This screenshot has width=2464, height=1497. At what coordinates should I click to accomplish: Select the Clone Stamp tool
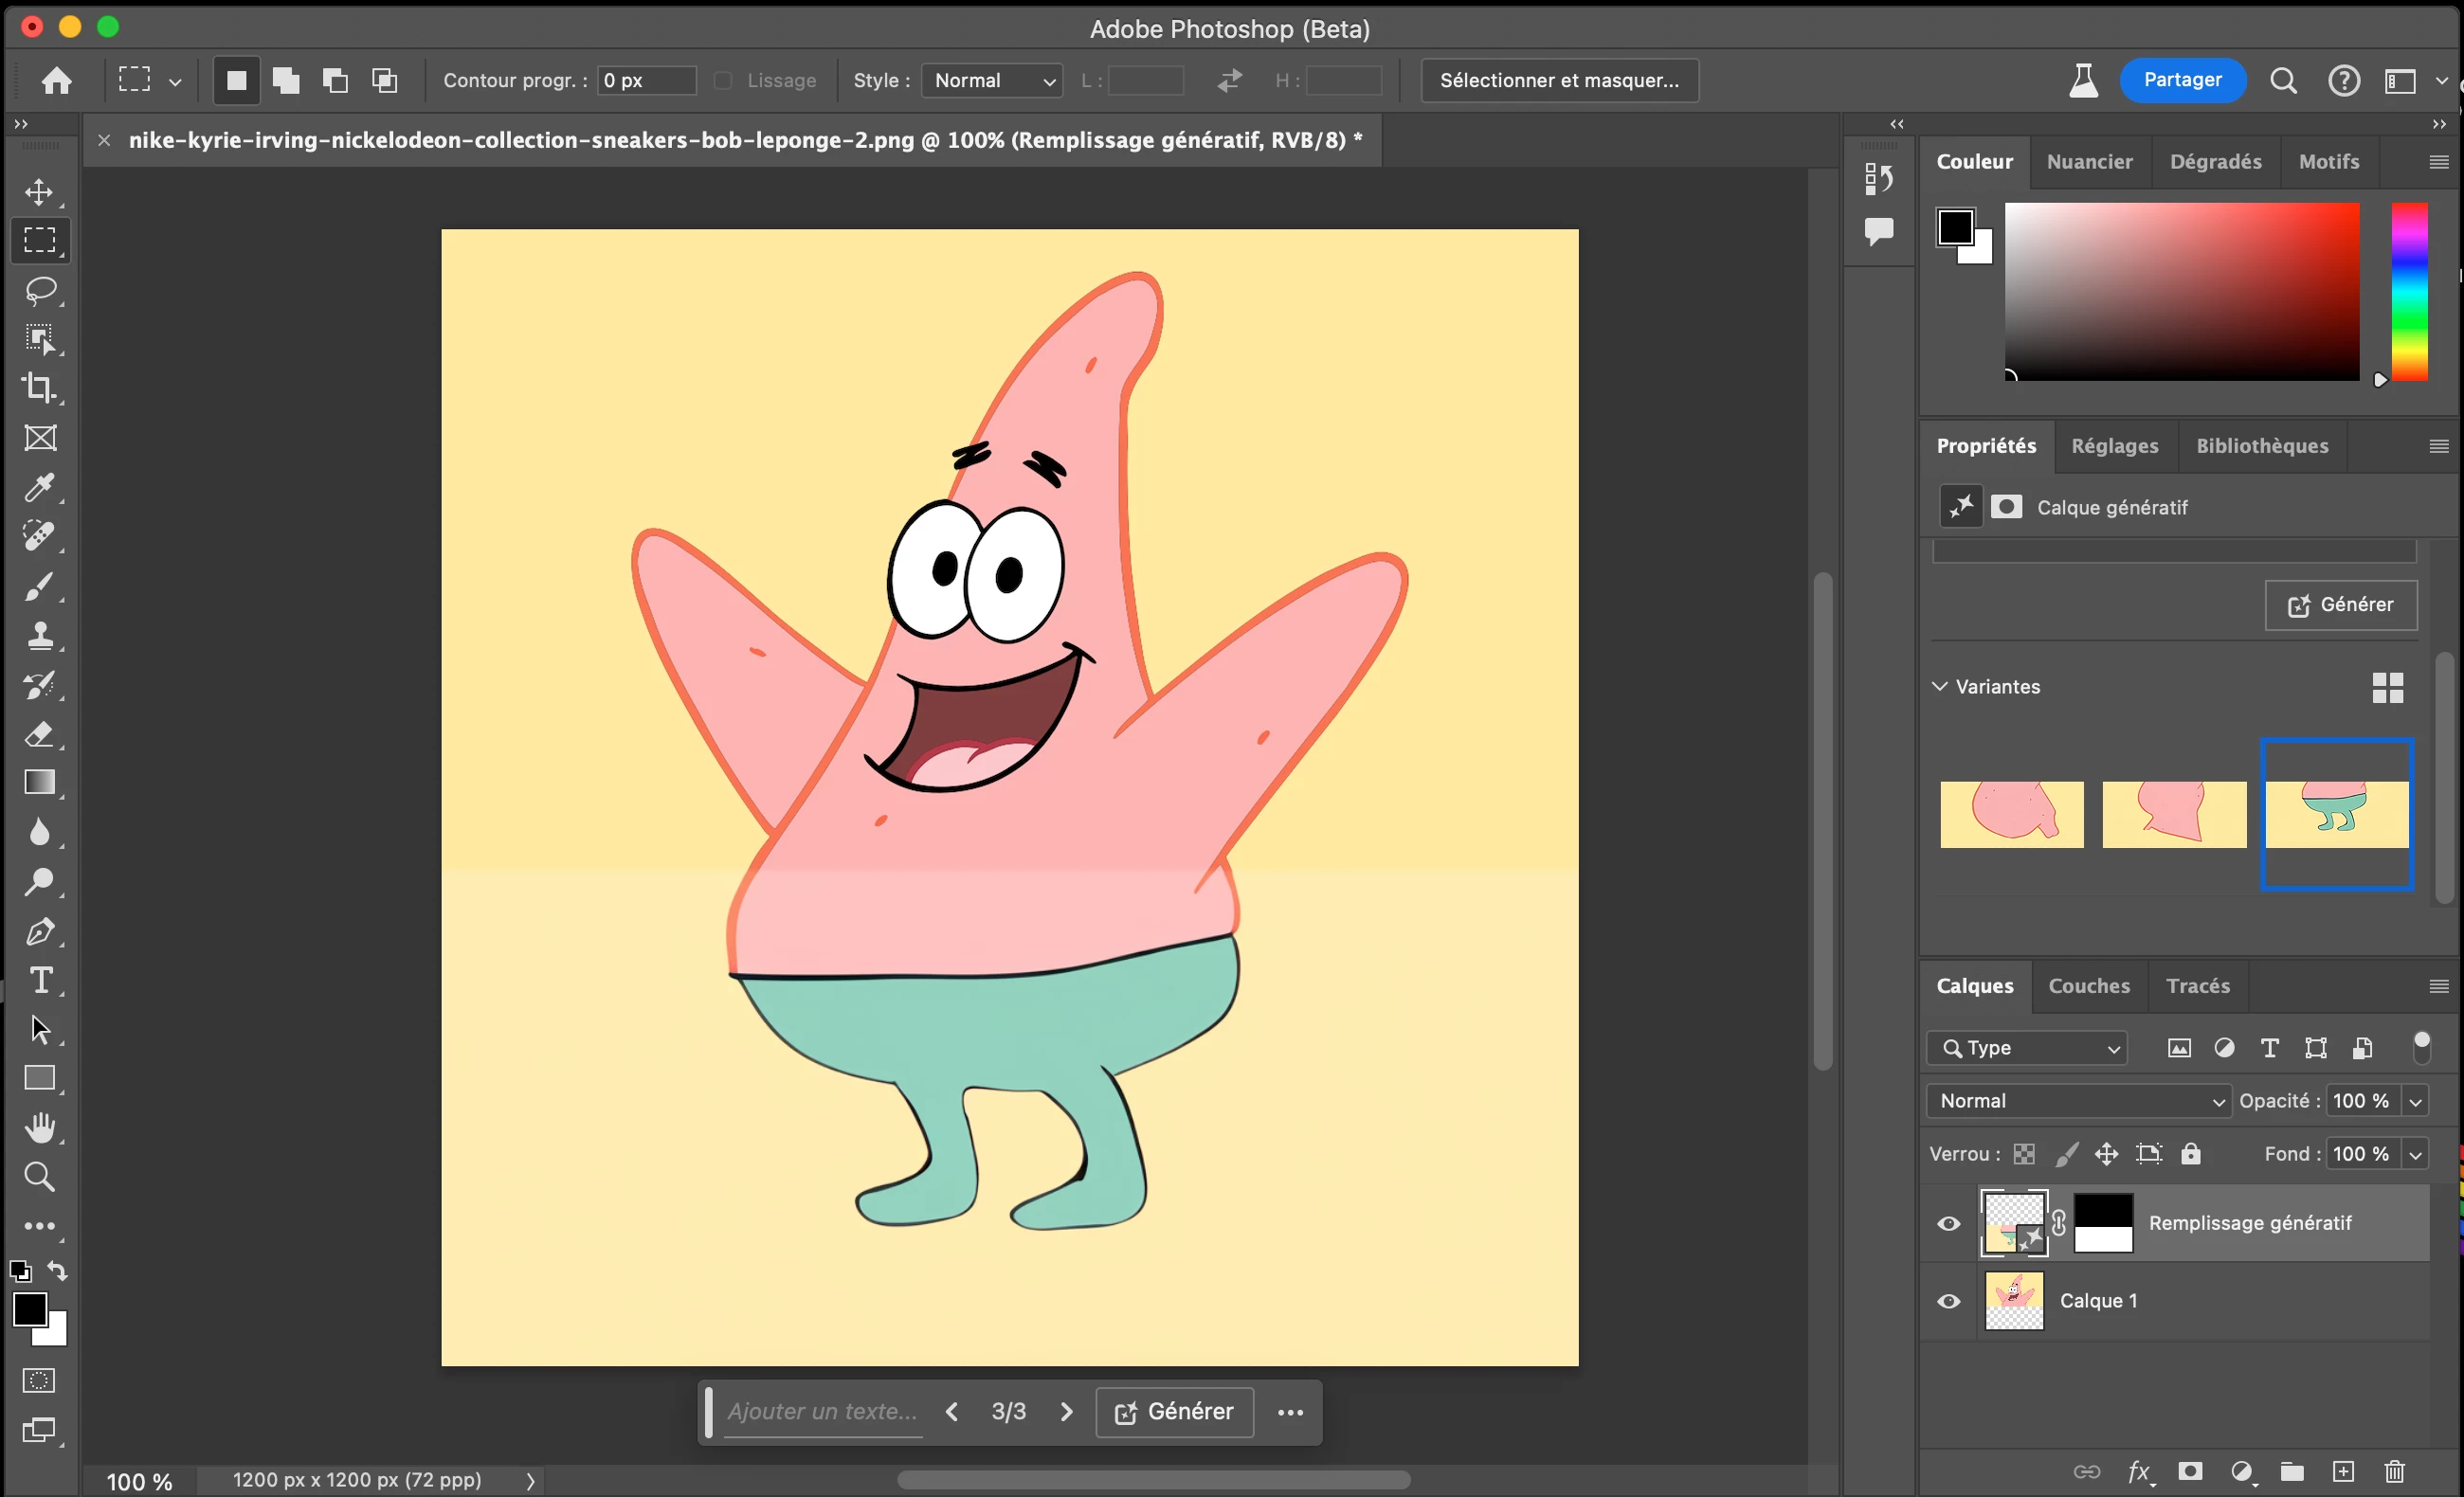(x=40, y=635)
